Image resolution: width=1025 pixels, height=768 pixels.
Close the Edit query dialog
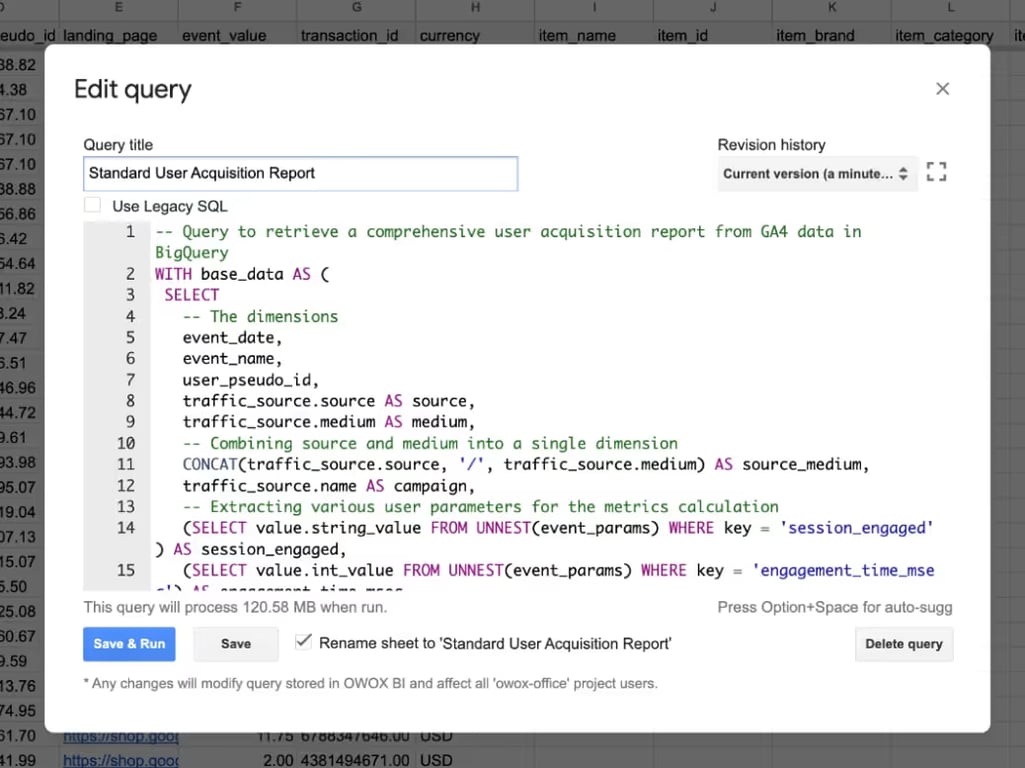point(942,89)
